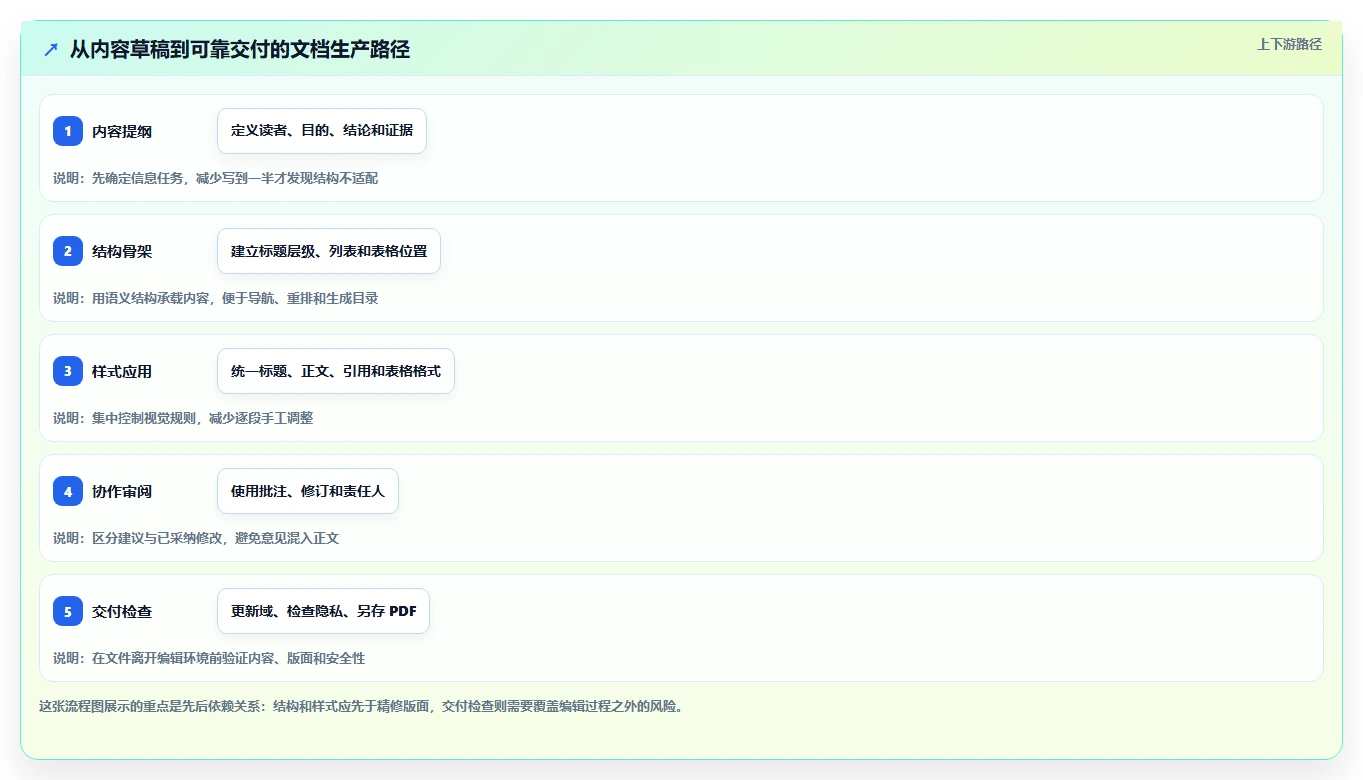Click the step 5 number badge
The width and height of the screenshot is (1363, 780).
[x=68, y=611]
